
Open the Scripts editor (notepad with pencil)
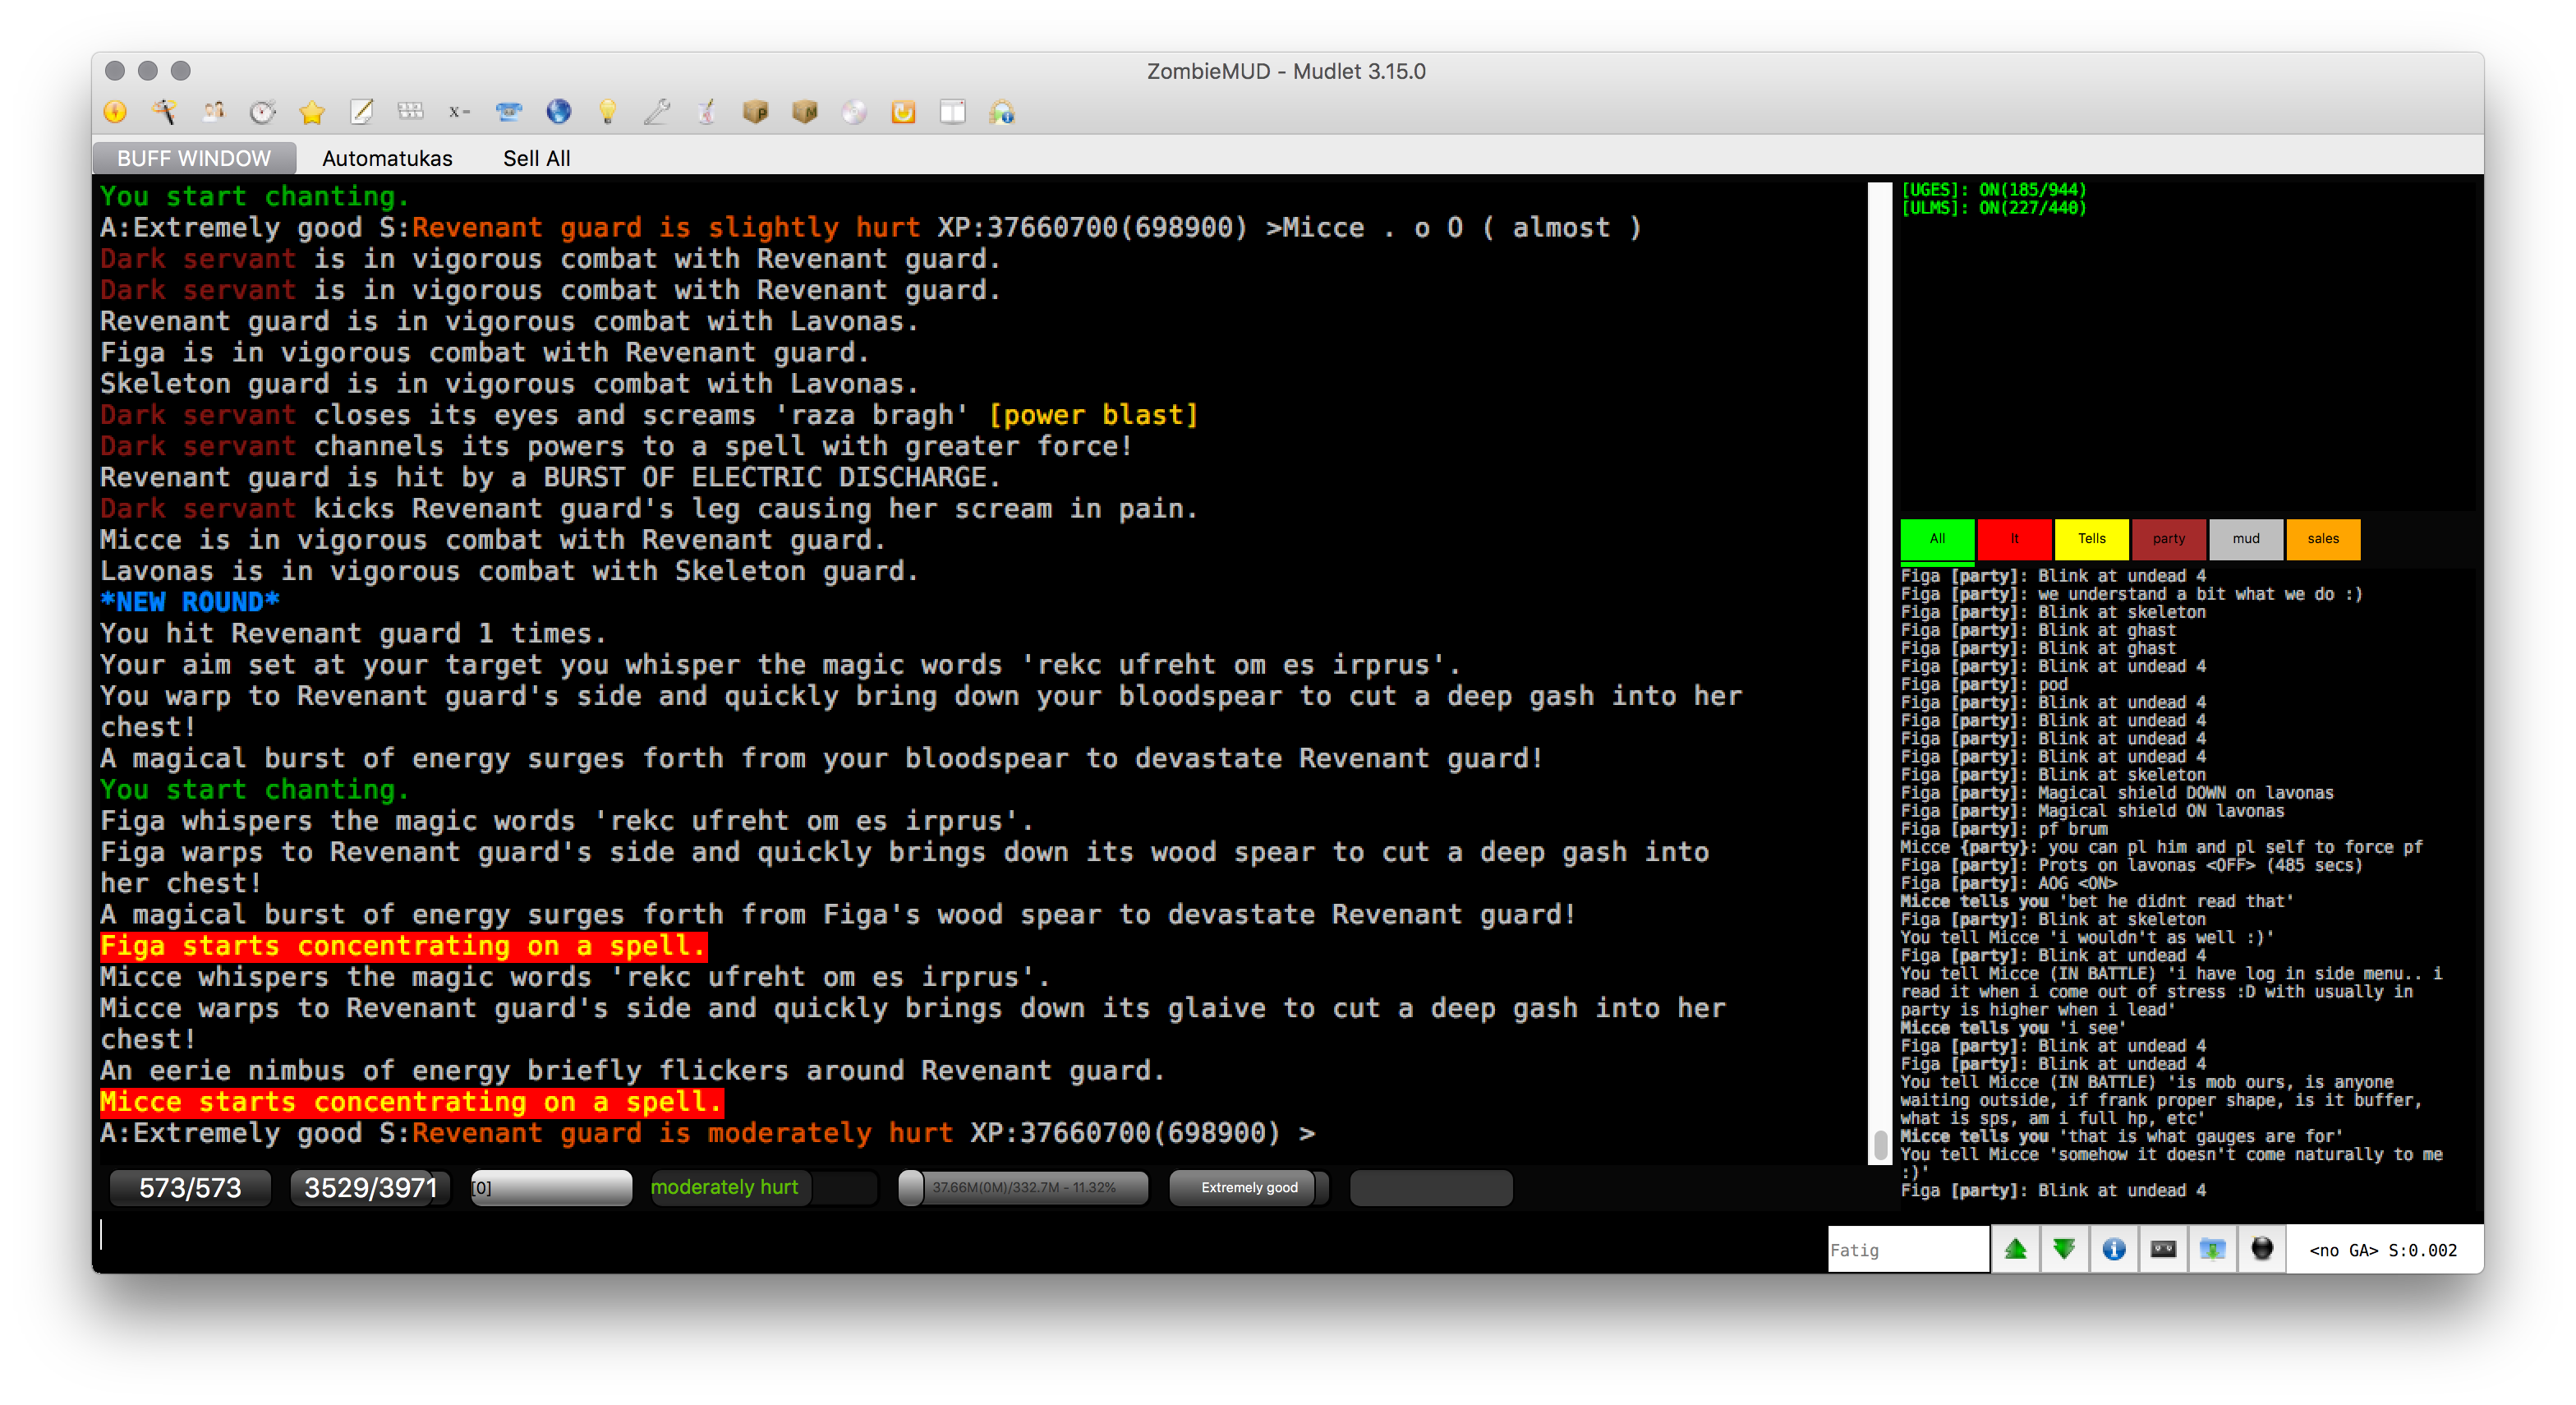[x=361, y=112]
